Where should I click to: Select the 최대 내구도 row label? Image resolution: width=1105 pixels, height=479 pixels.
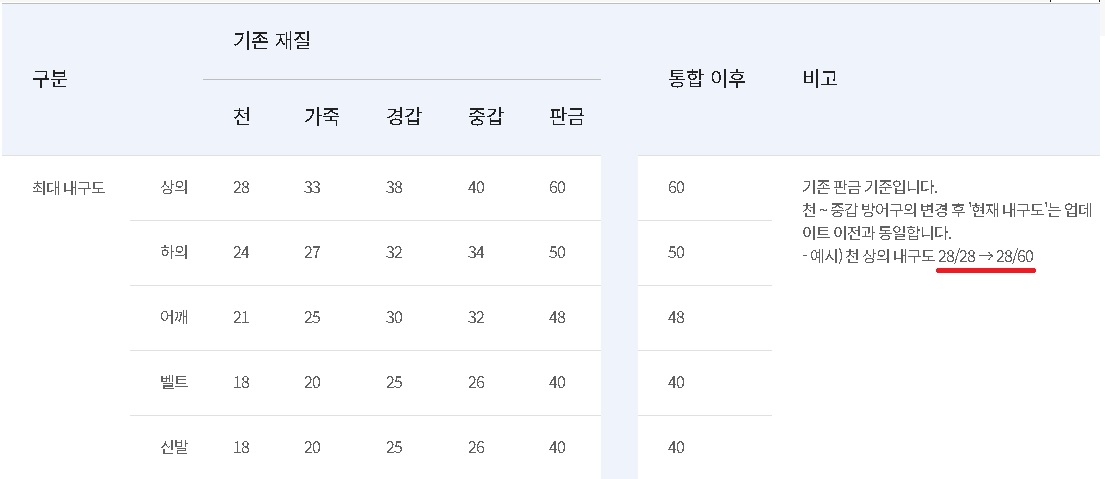click(68, 187)
